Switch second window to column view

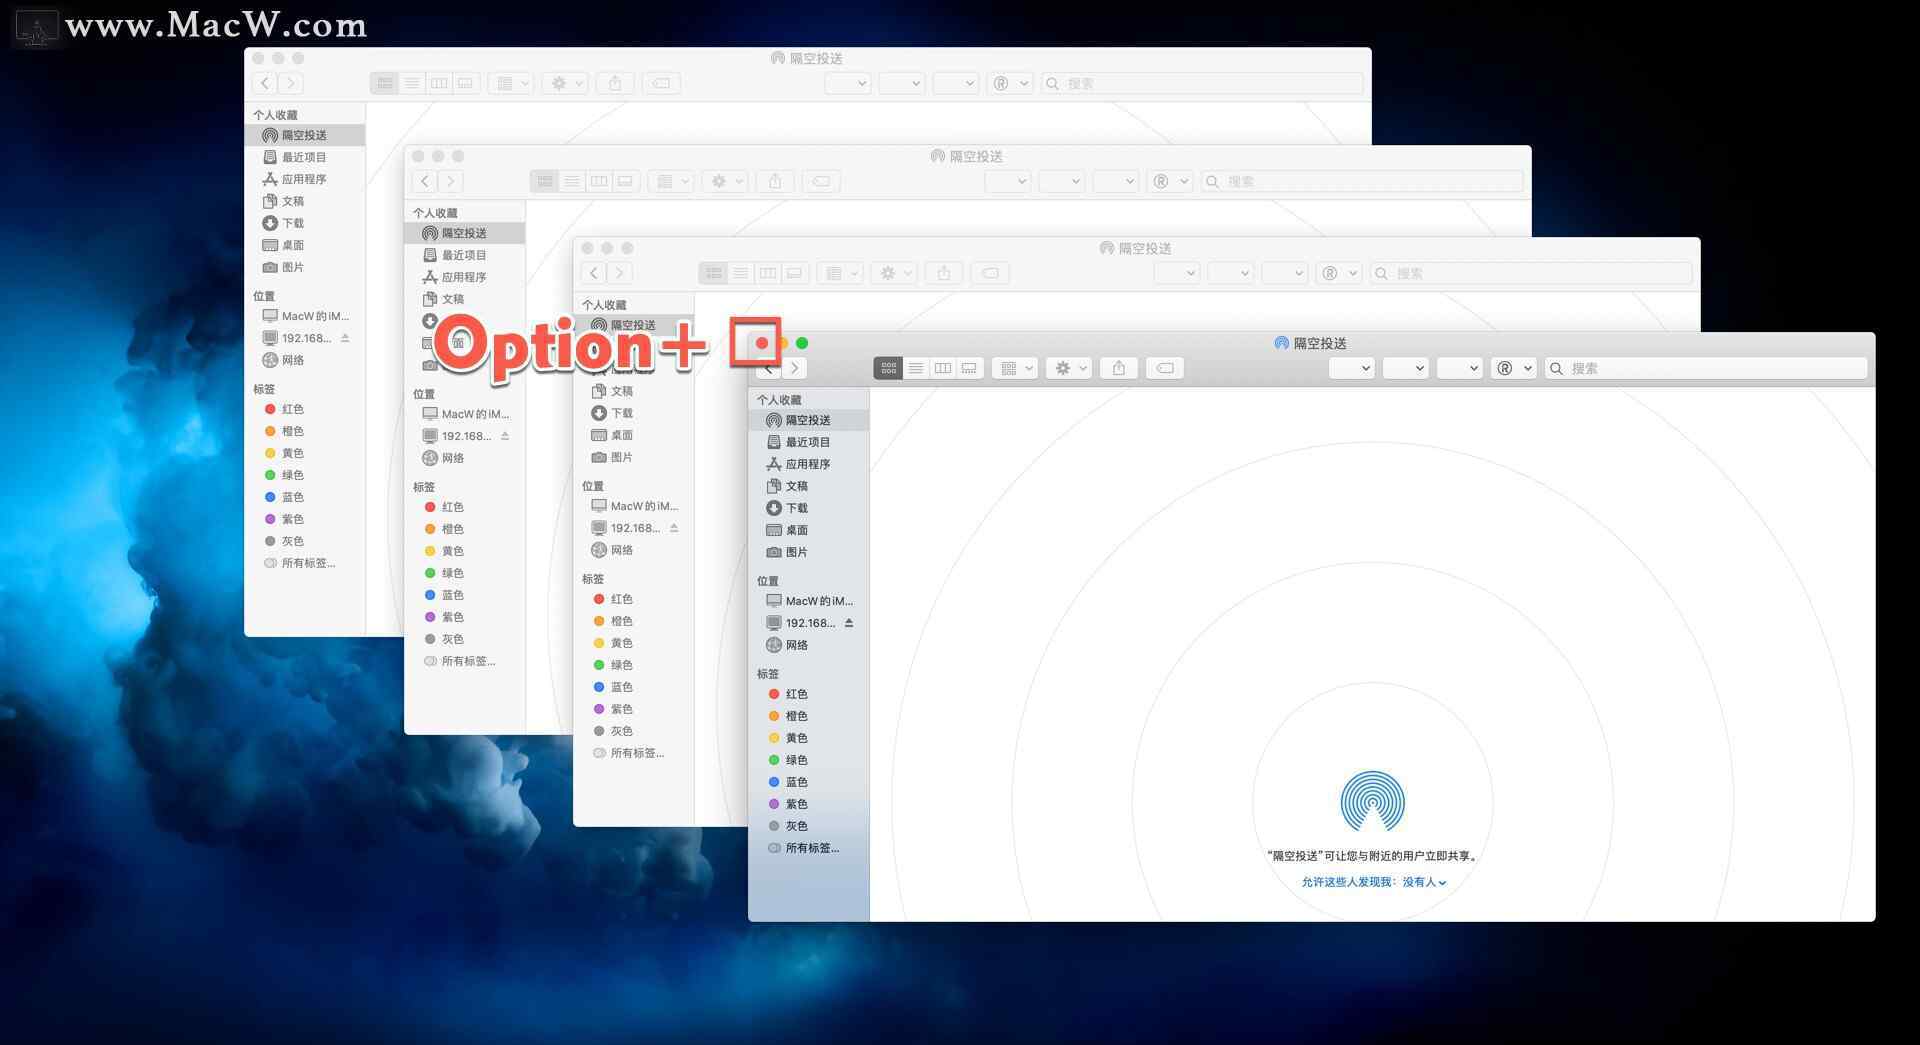coord(598,181)
